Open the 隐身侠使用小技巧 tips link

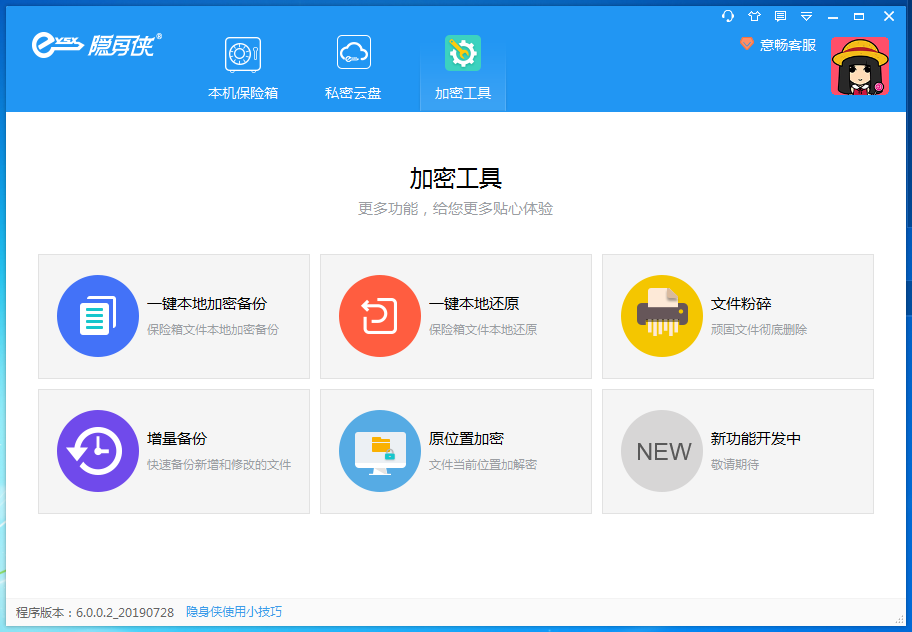point(232,612)
